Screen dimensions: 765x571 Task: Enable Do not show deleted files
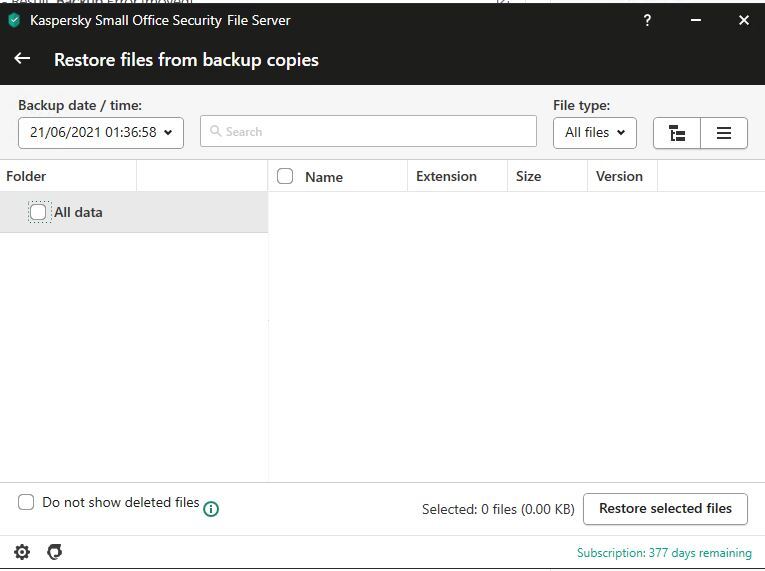pyautogui.click(x=26, y=502)
